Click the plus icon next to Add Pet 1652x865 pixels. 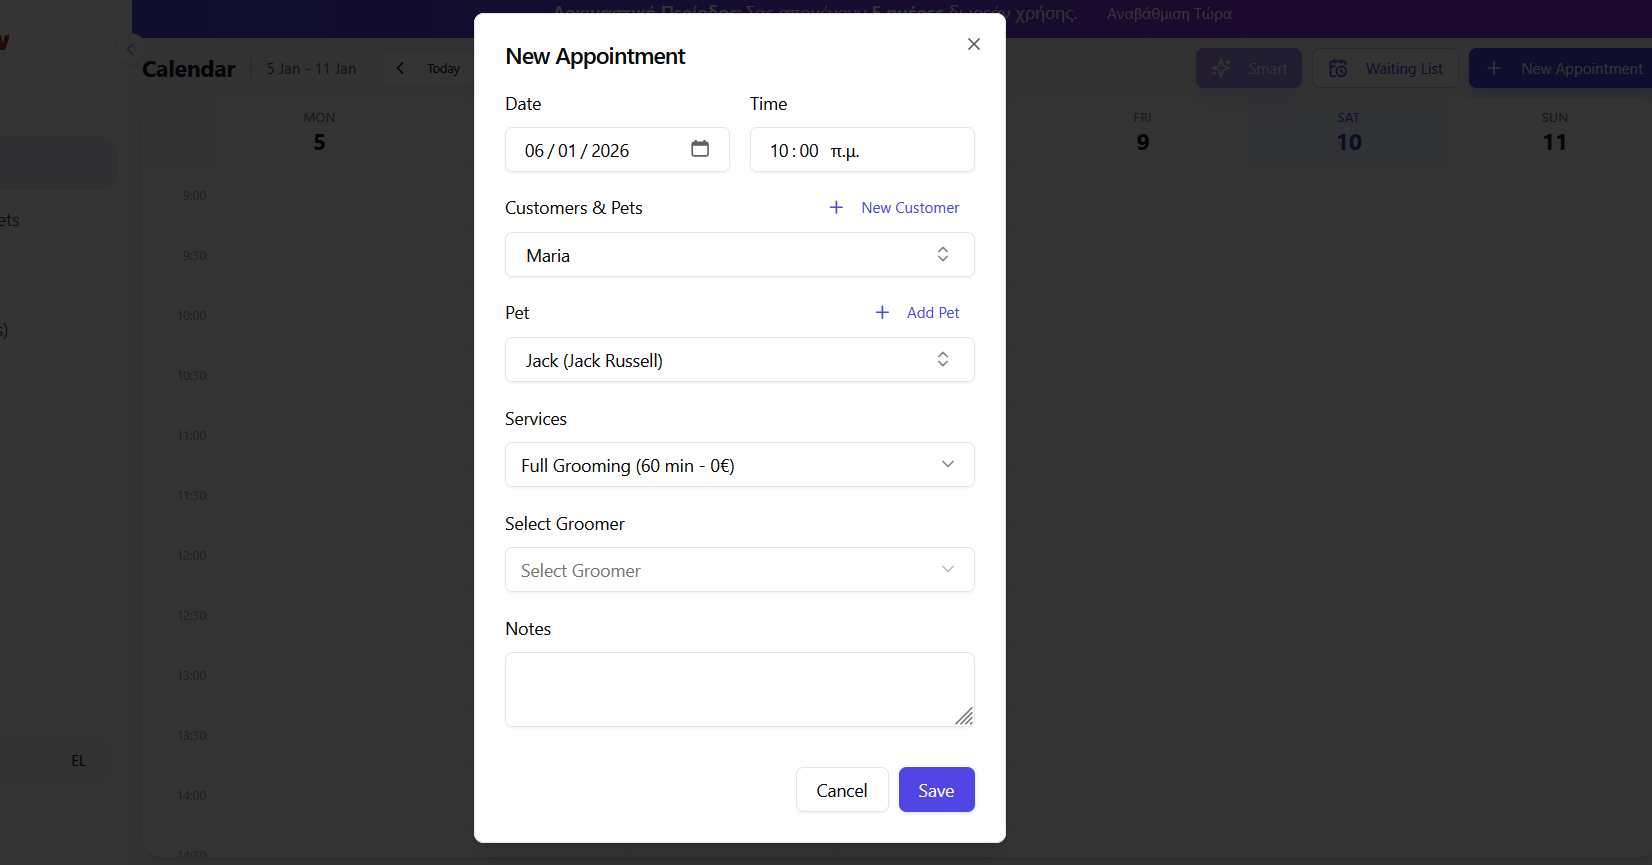pyautogui.click(x=881, y=312)
